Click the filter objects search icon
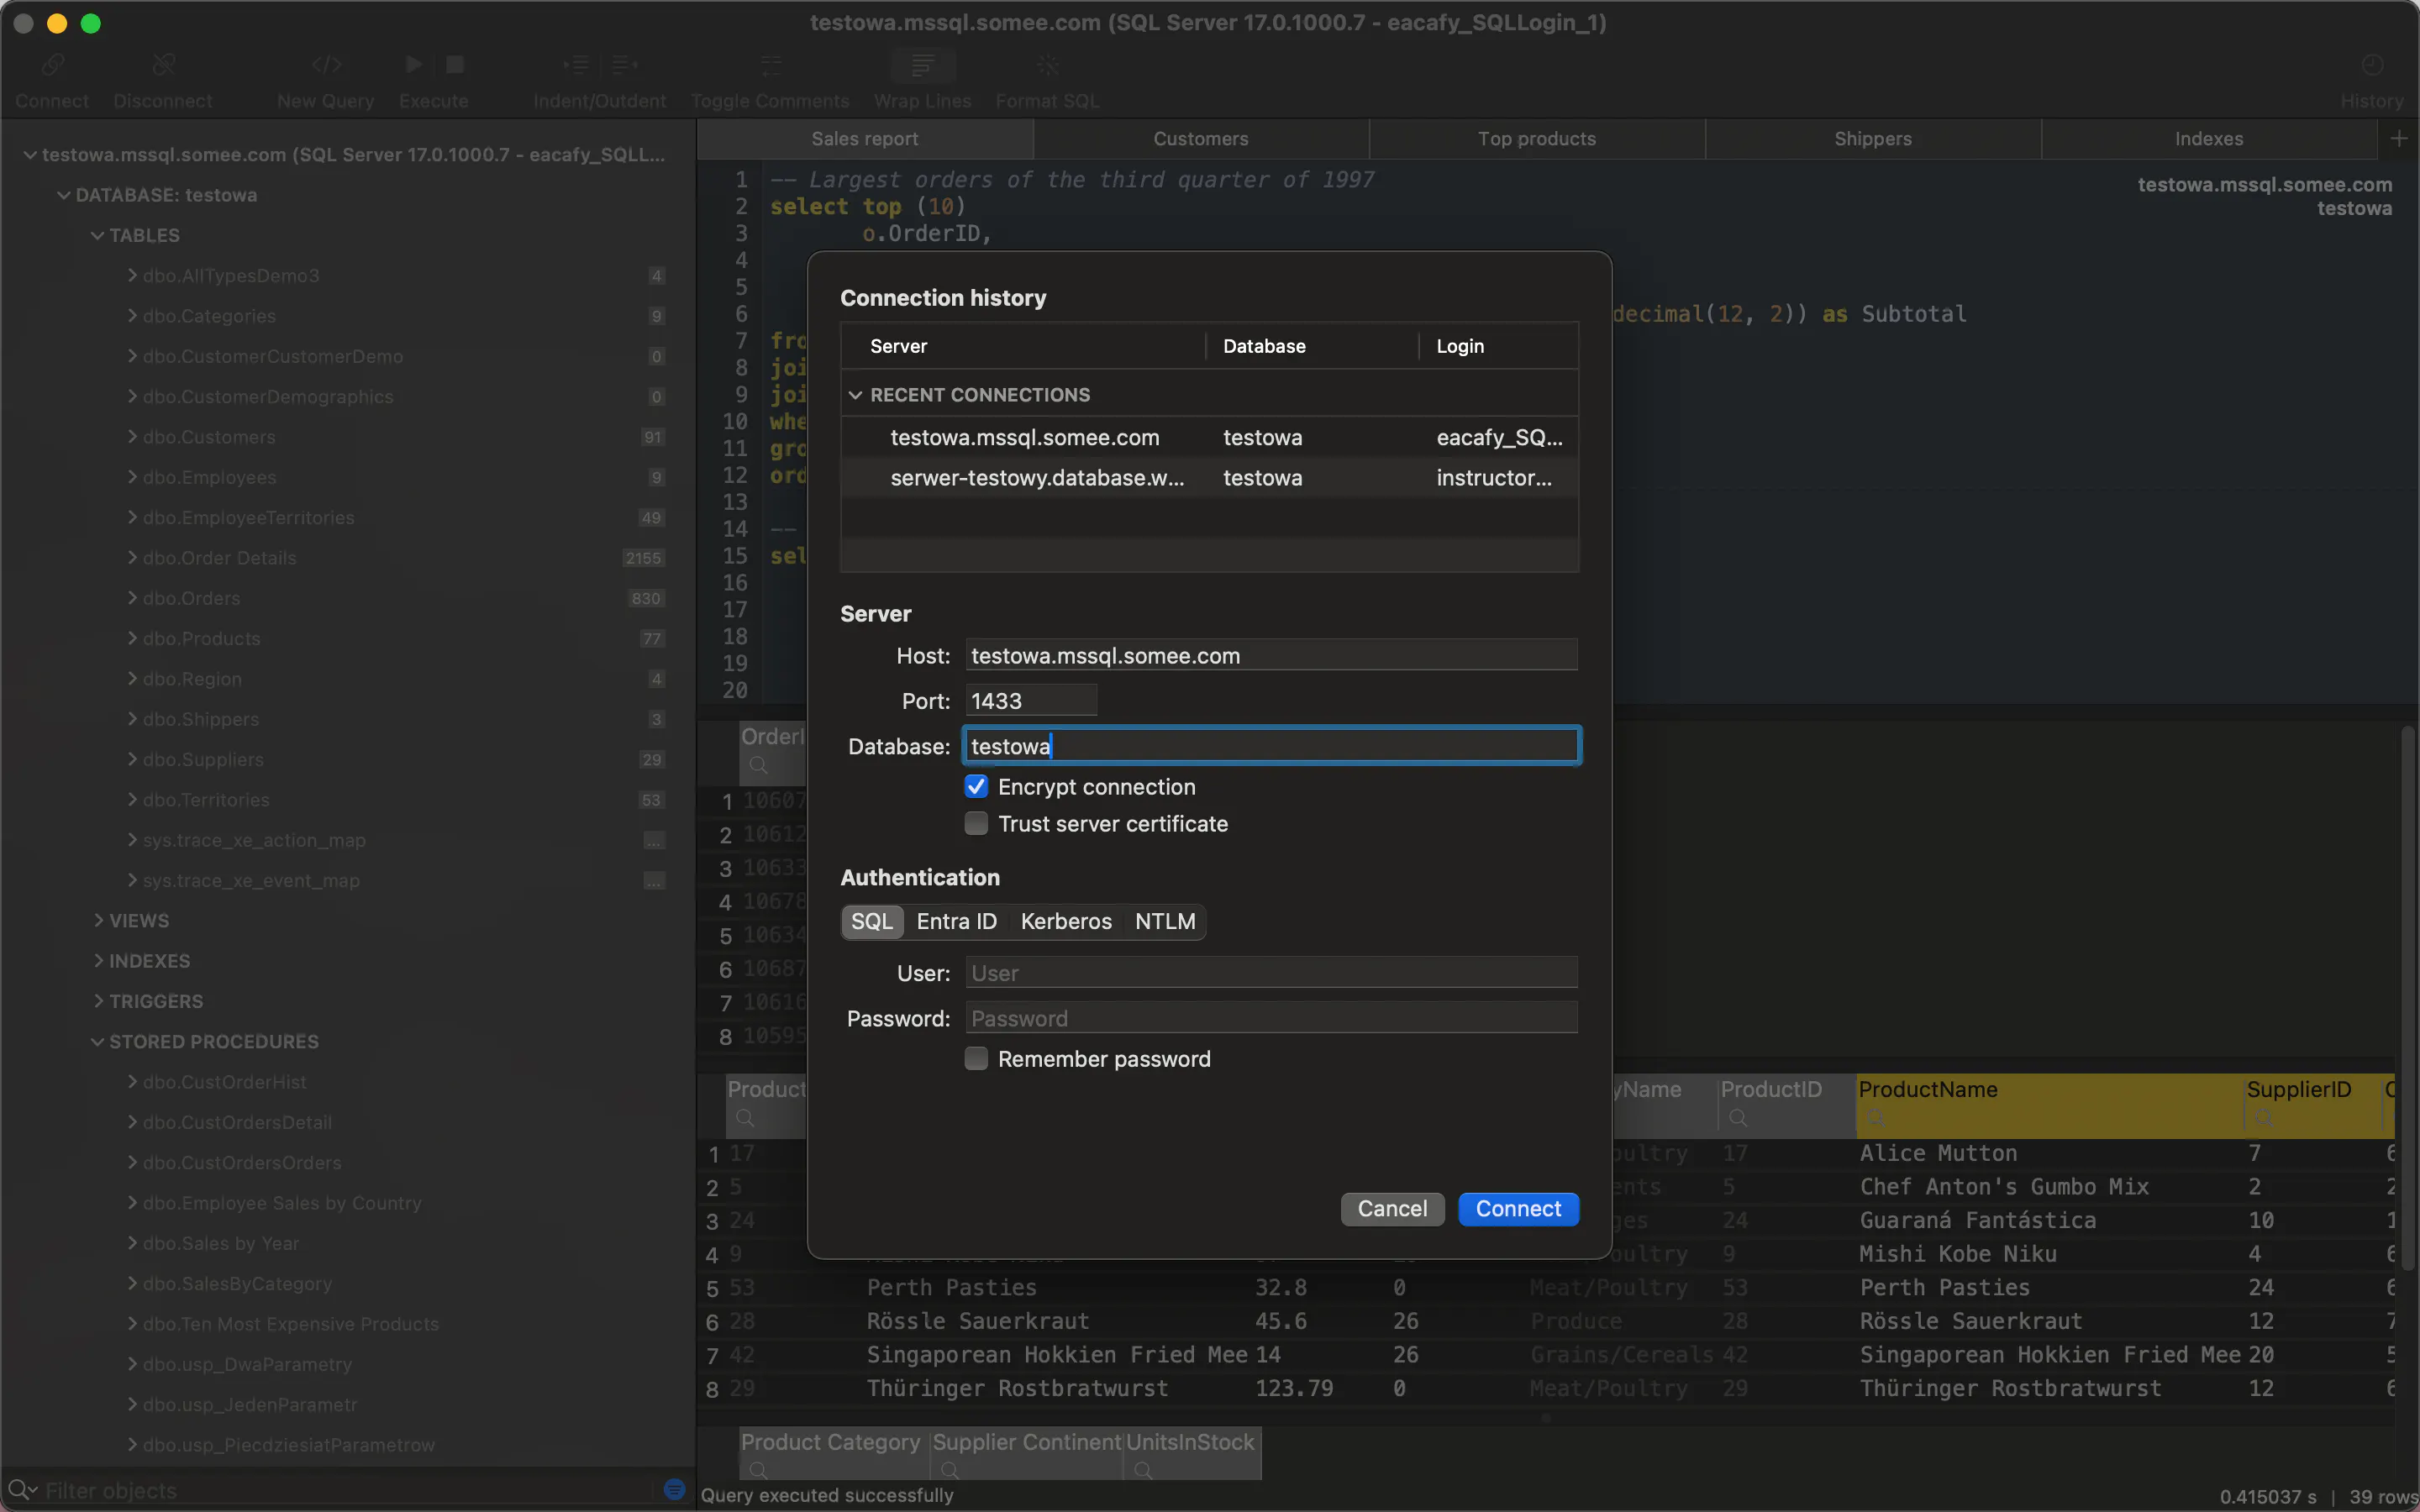This screenshot has height=1512, width=2420. point(21,1490)
